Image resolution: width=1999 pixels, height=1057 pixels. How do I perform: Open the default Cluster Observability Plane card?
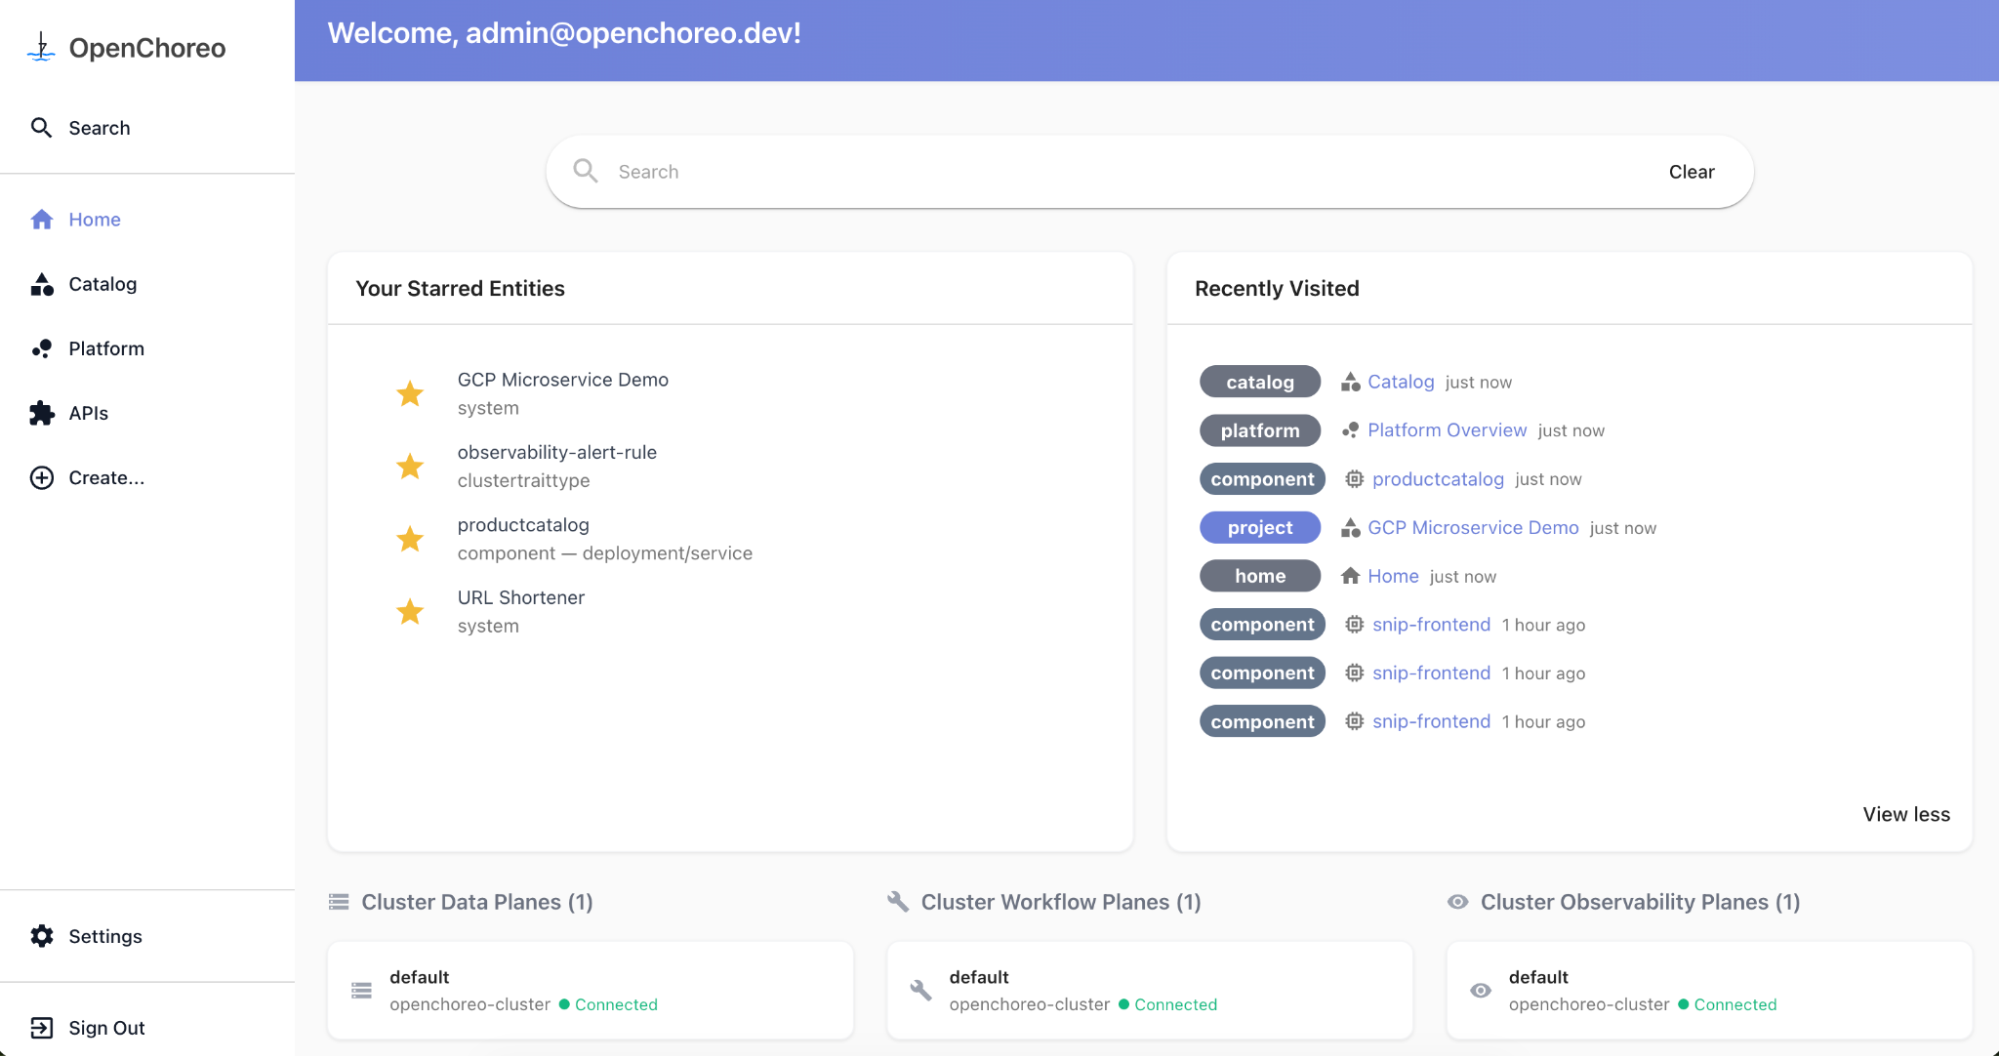[x=1709, y=990]
